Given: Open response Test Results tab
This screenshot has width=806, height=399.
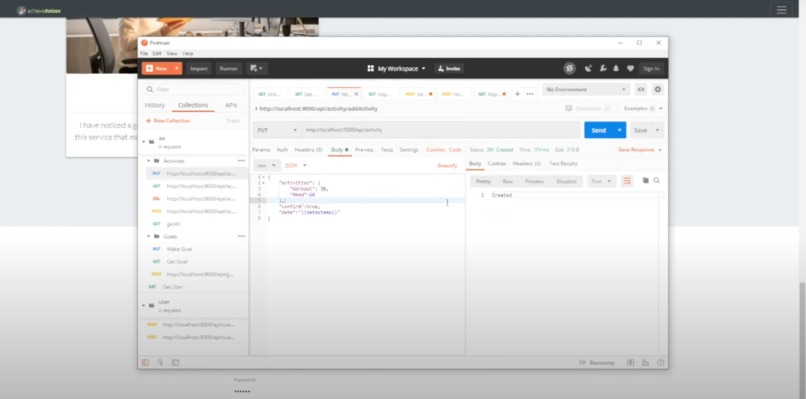Looking at the screenshot, I should pos(563,164).
